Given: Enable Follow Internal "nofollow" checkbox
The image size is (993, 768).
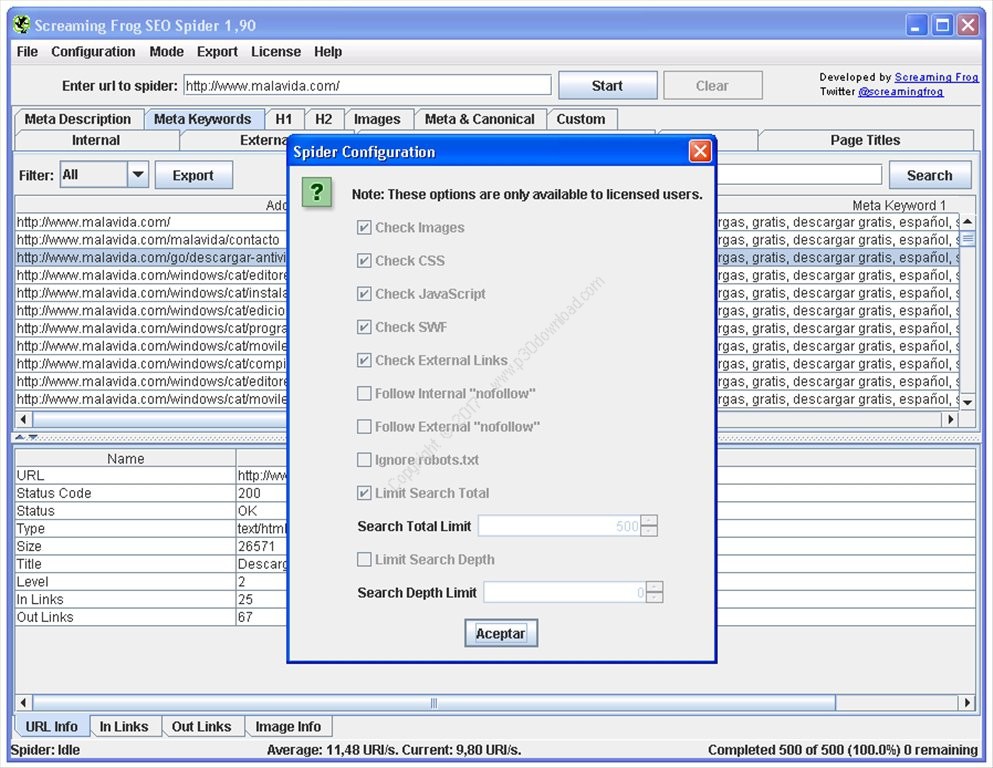Looking at the screenshot, I should click(x=364, y=393).
